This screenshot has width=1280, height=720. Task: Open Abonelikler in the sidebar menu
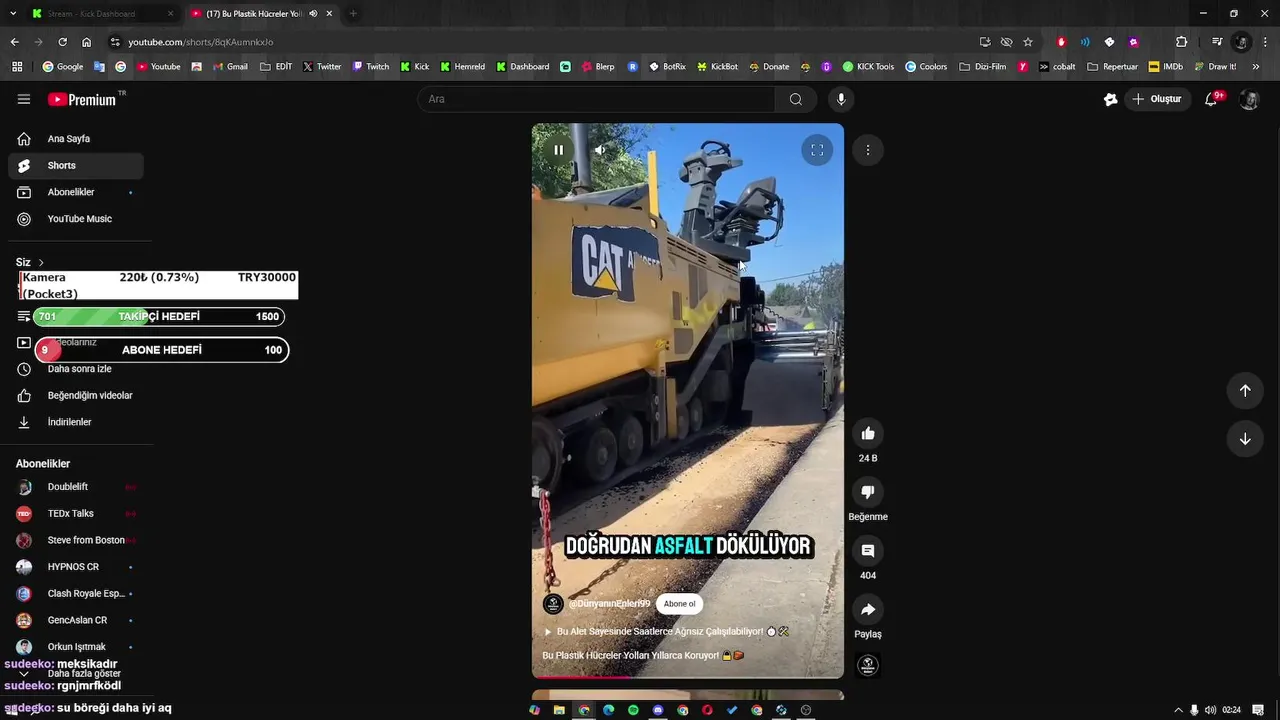[76, 192]
